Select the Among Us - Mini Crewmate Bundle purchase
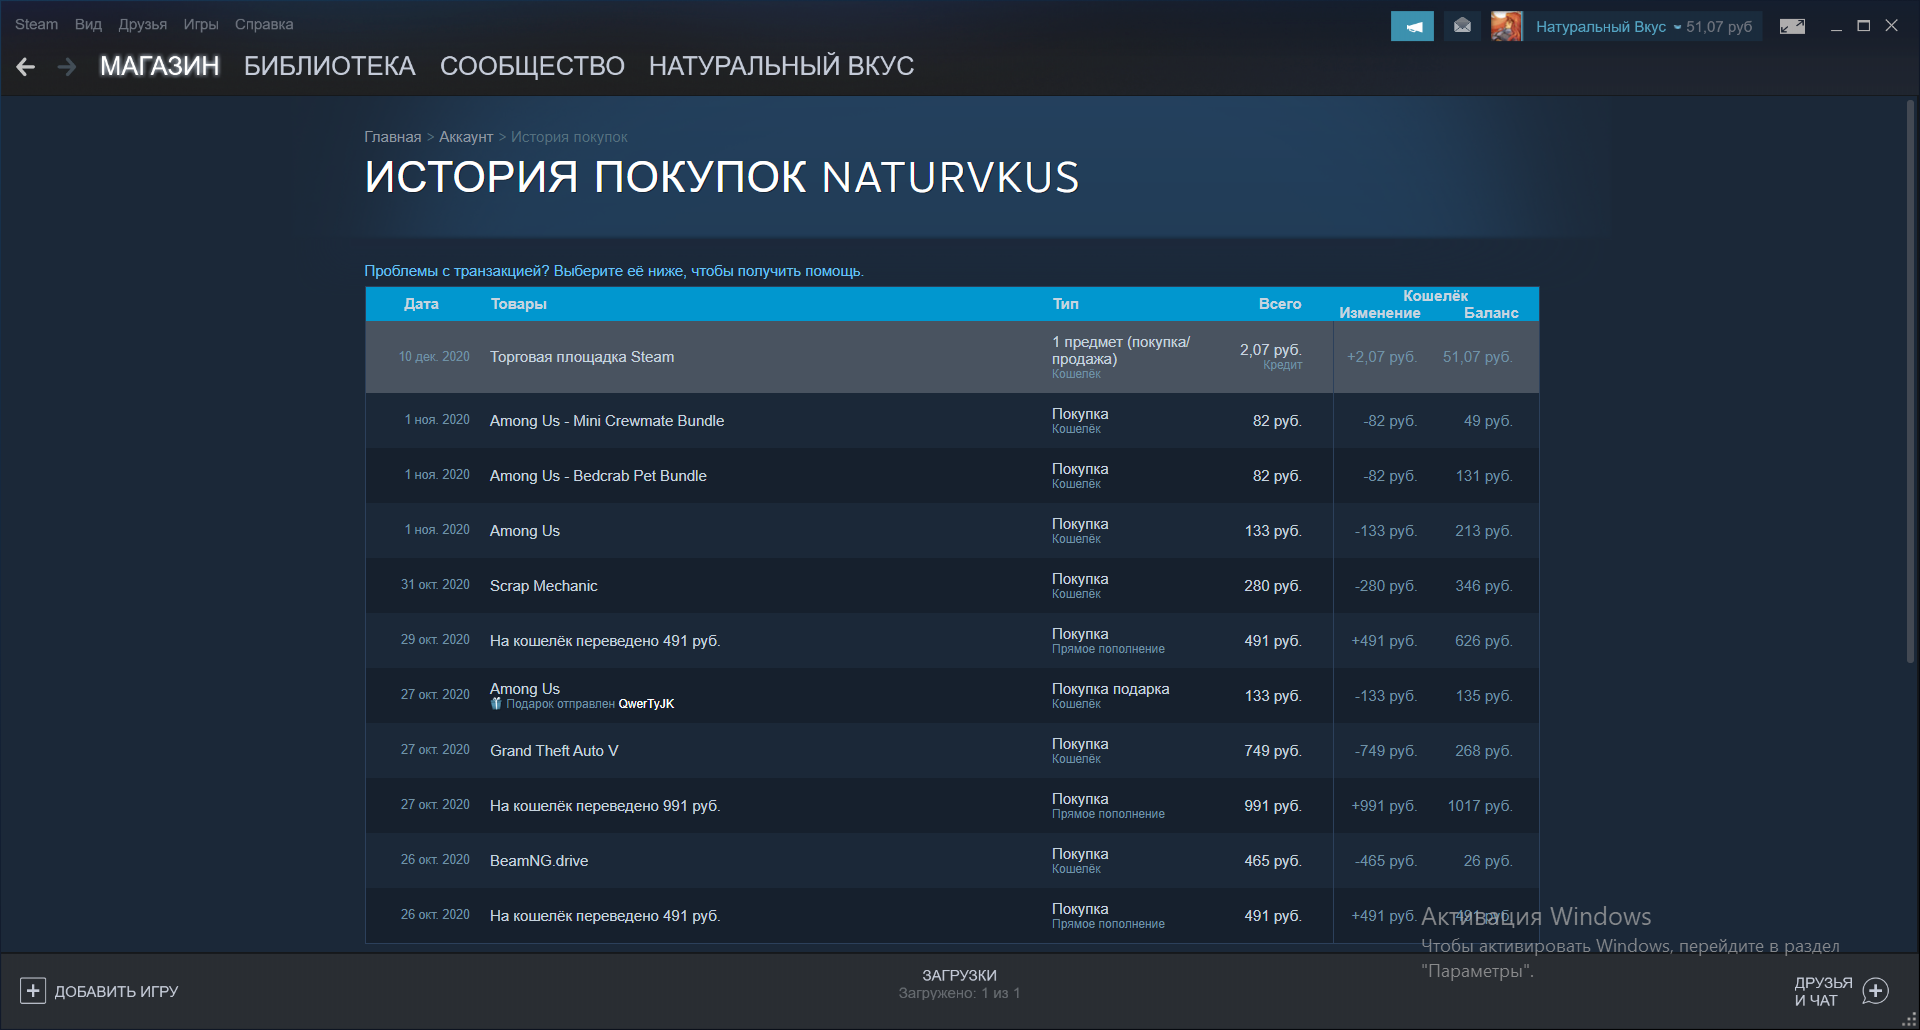The image size is (1920, 1030). click(952, 421)
